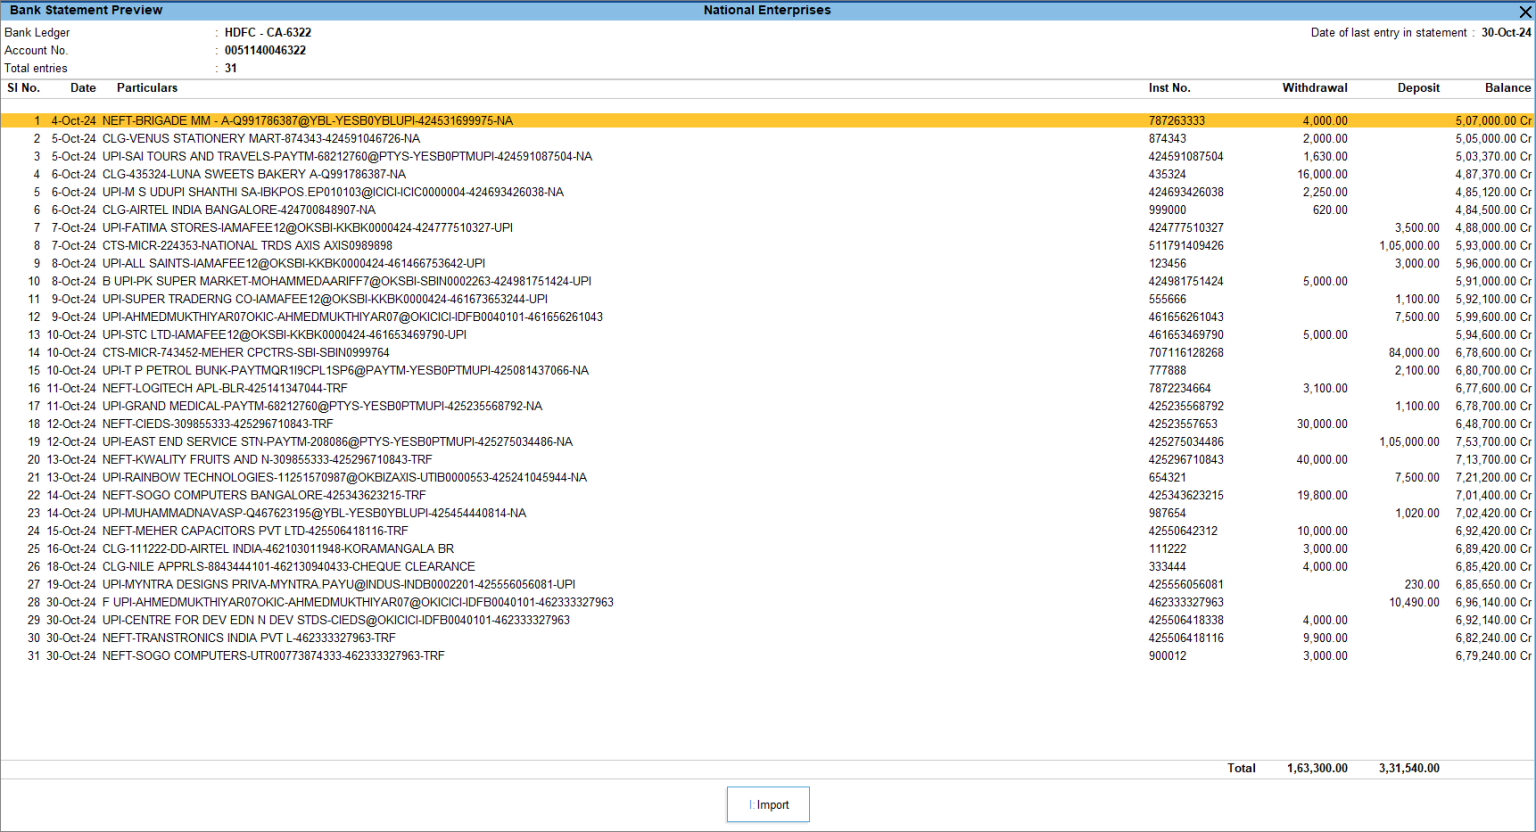Click the Import button
Image resolution: width=1536 pixels, height=832 pixels.
pyautogui.click(x=767, y=804)
